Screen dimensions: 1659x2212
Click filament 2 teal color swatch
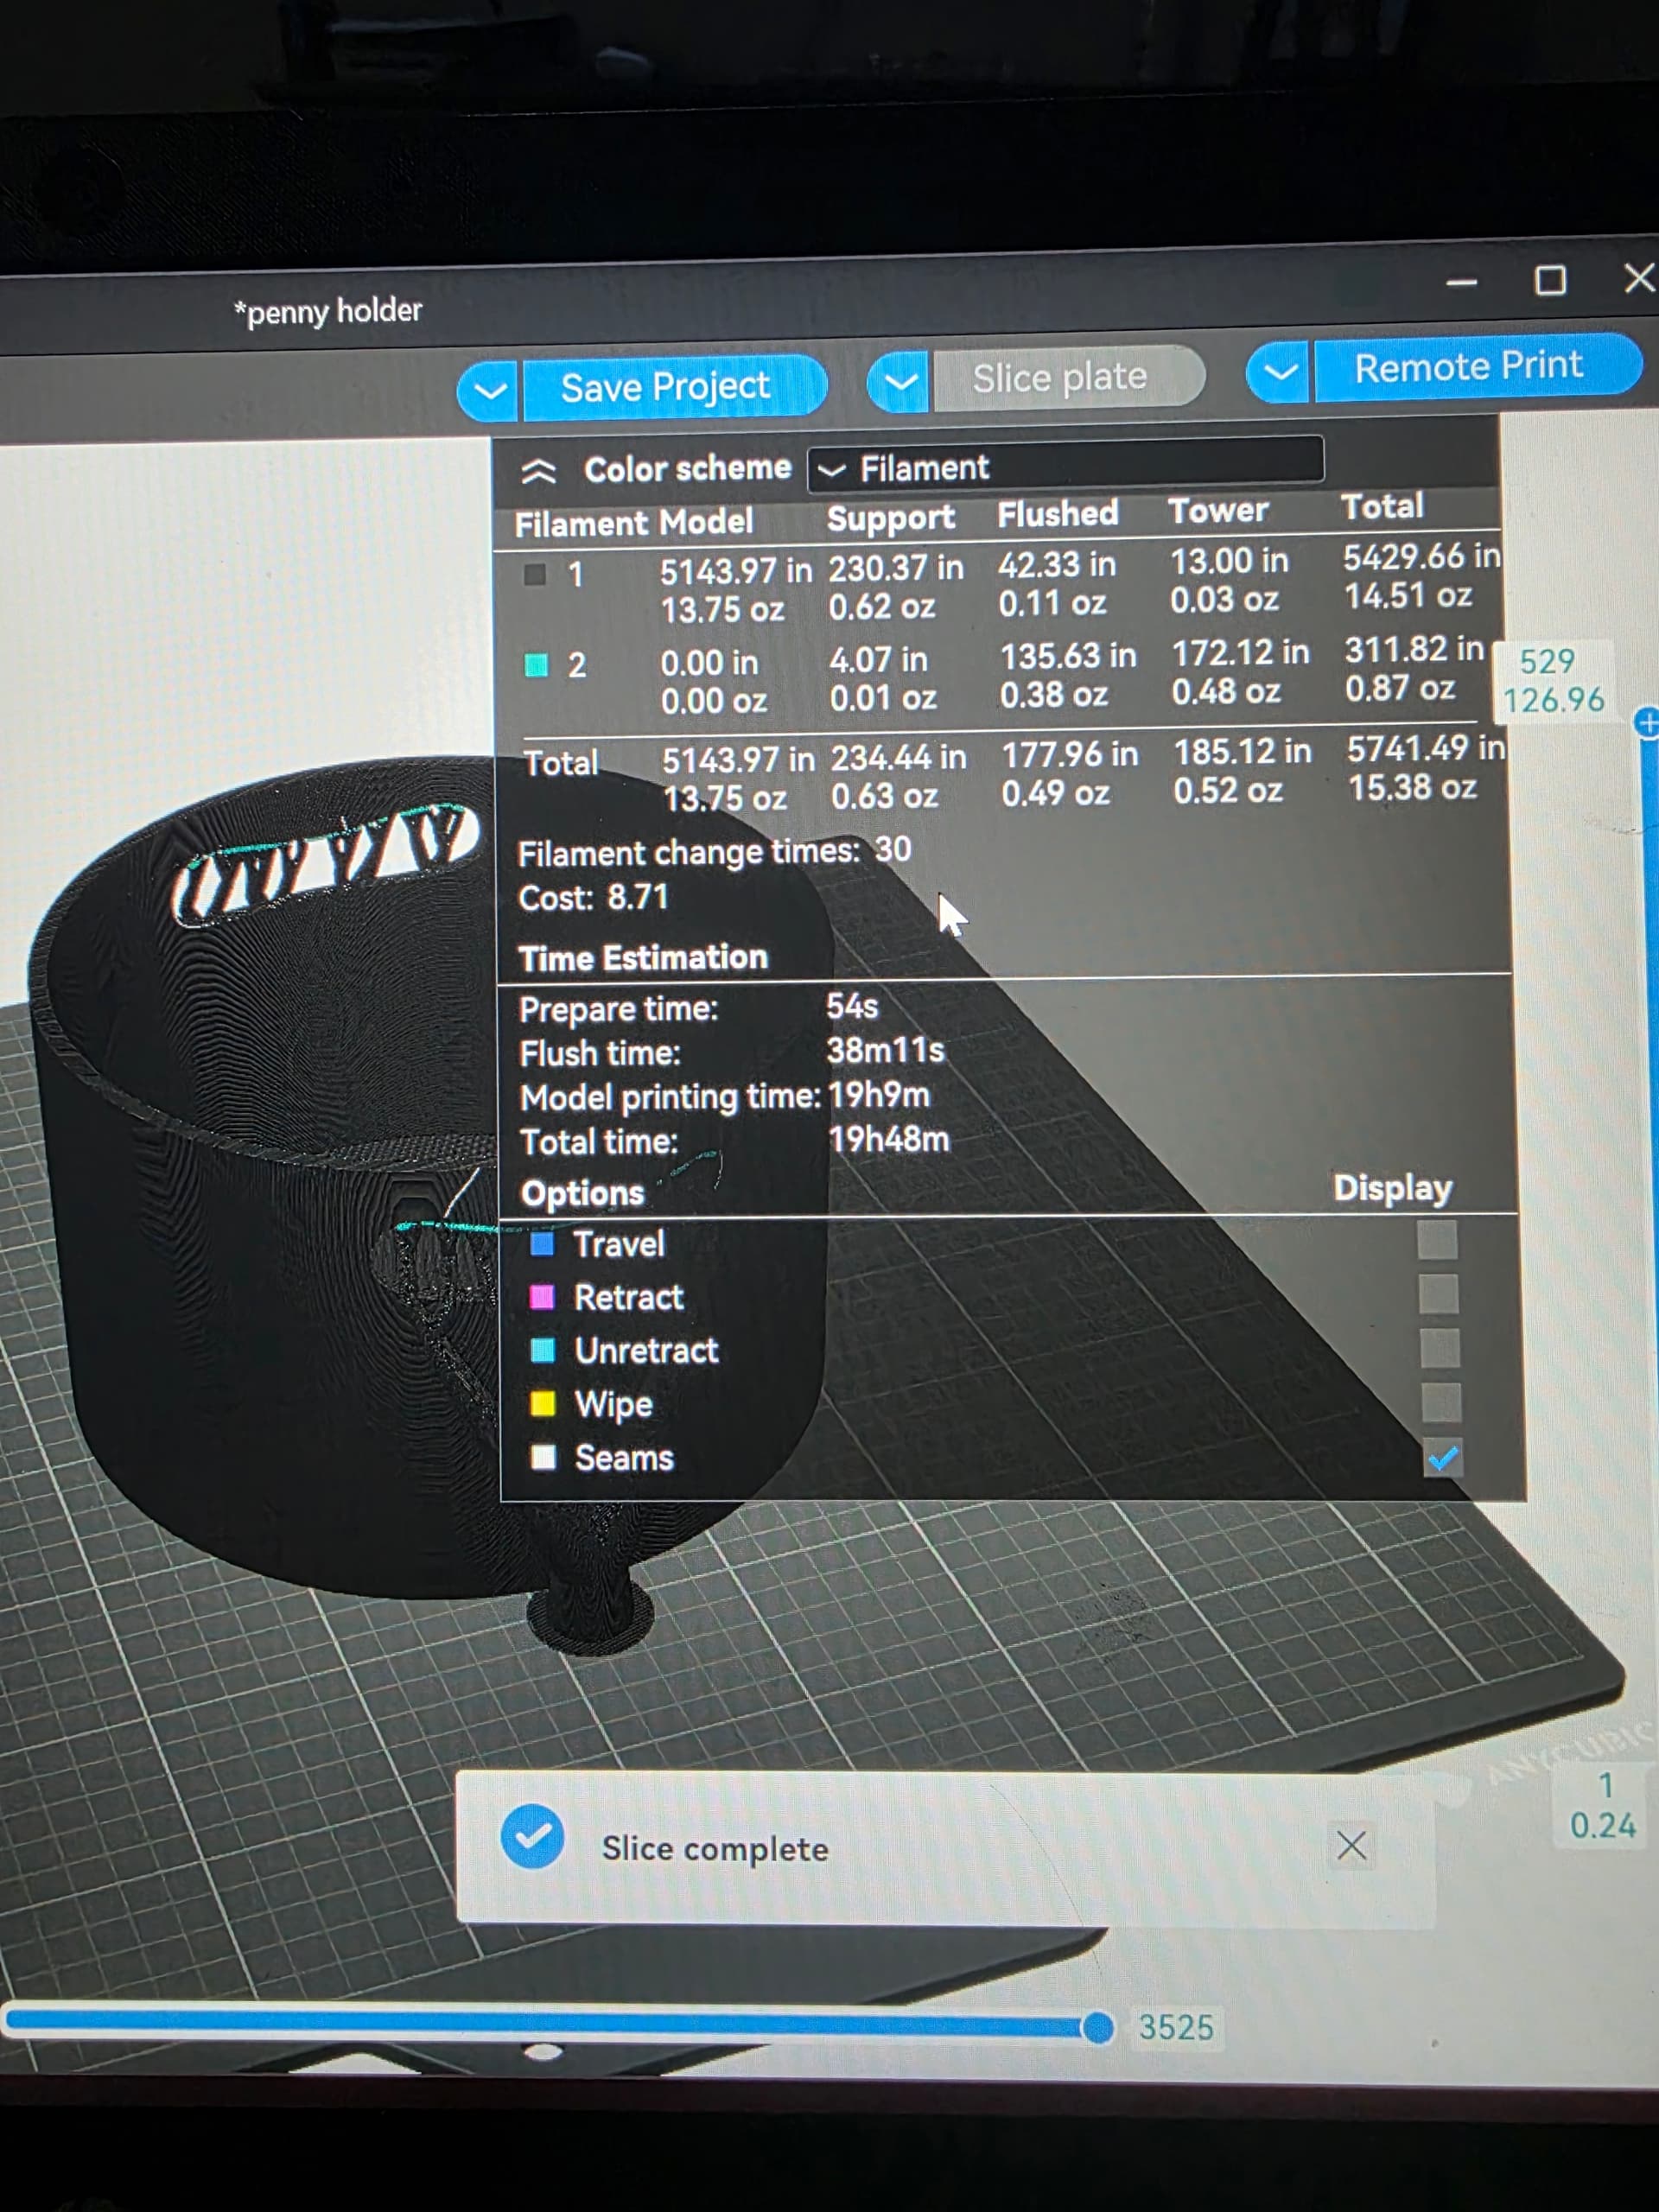pos(536,665)
